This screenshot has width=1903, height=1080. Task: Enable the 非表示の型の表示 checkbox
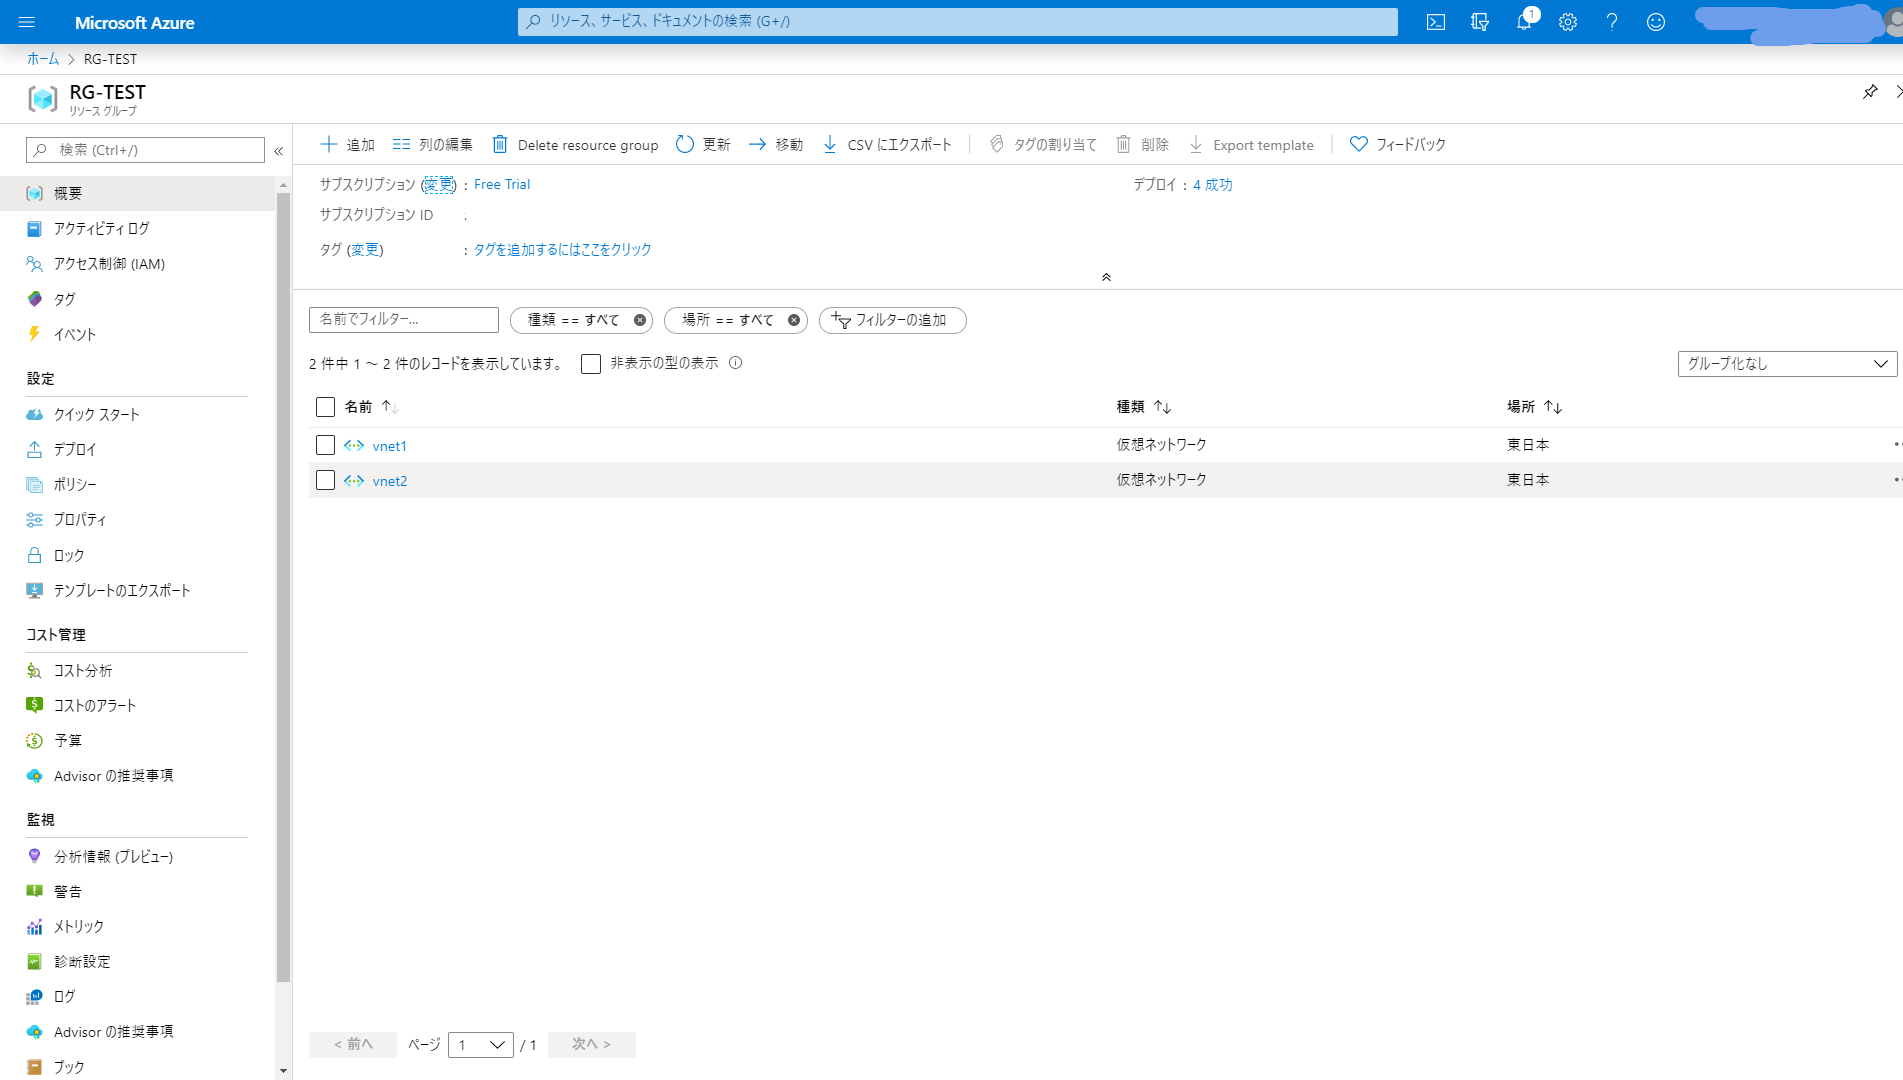pos(591,364)
